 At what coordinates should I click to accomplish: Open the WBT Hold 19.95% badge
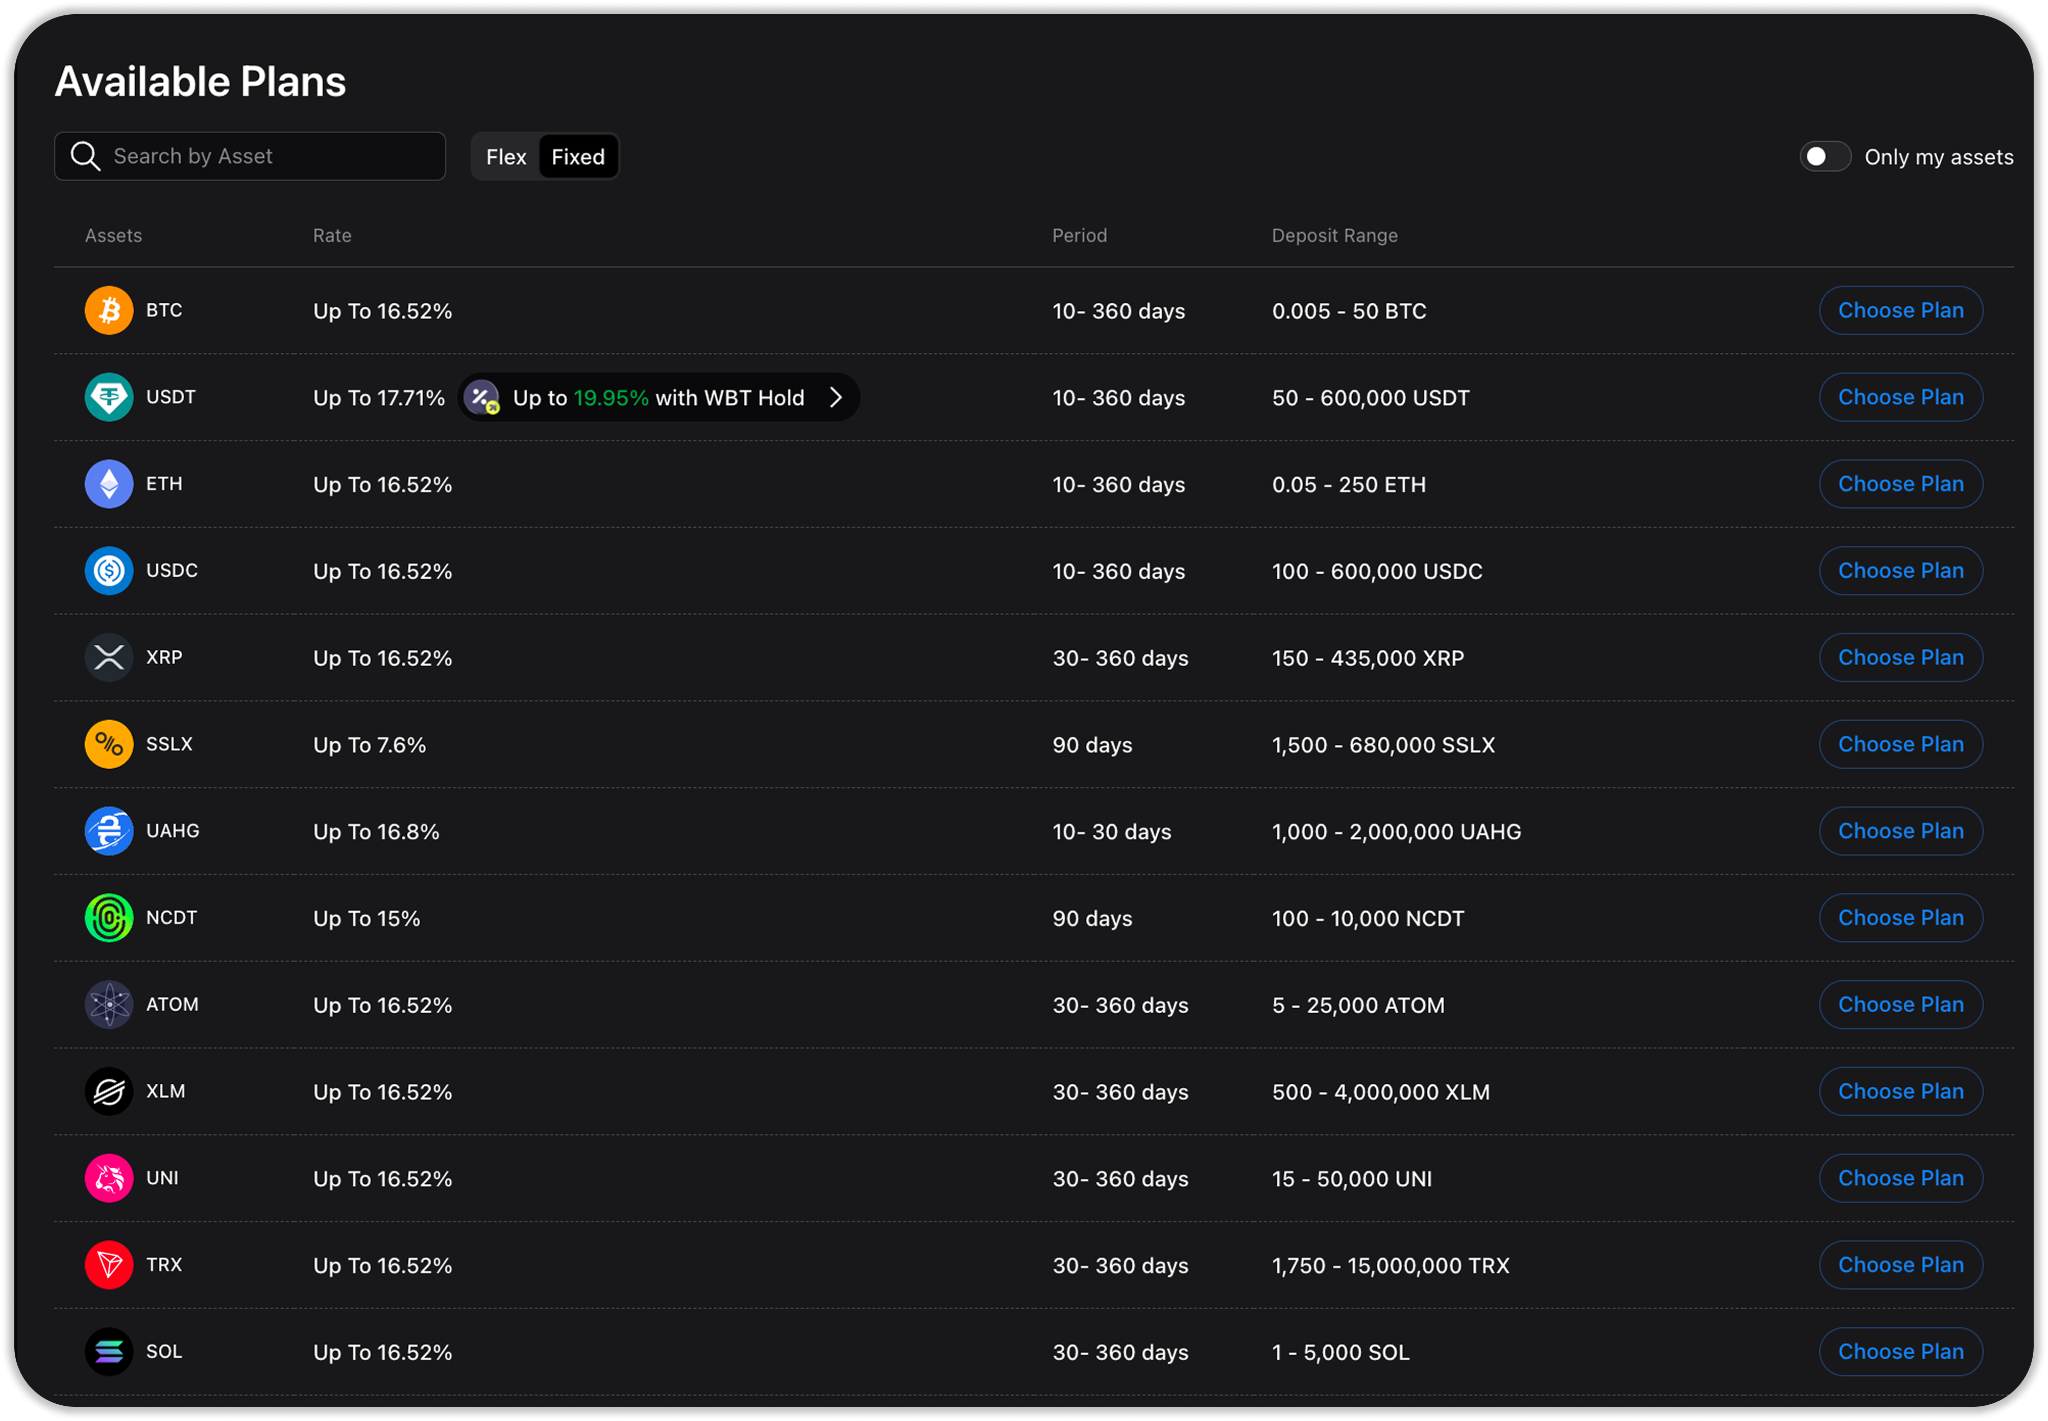(x=658, y=398)
